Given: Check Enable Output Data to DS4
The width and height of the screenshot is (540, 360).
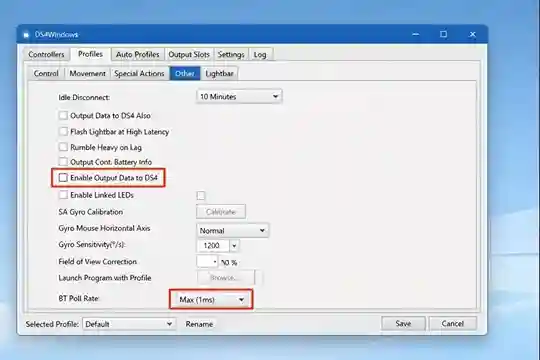Looking at the screenshot, I should 63,178.
